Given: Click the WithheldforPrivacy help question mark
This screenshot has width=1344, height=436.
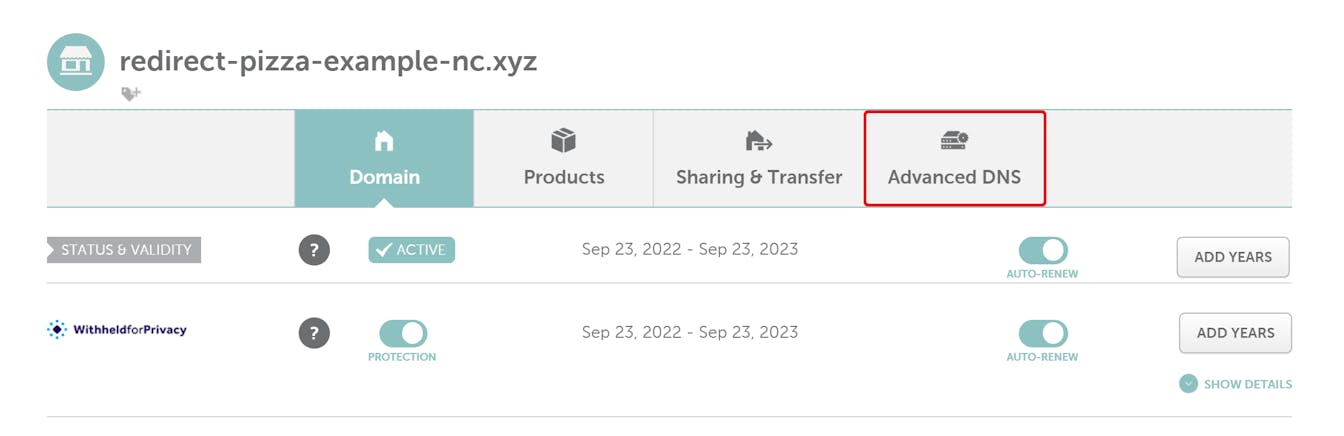Looking at the screenshot, I should 314,333.
